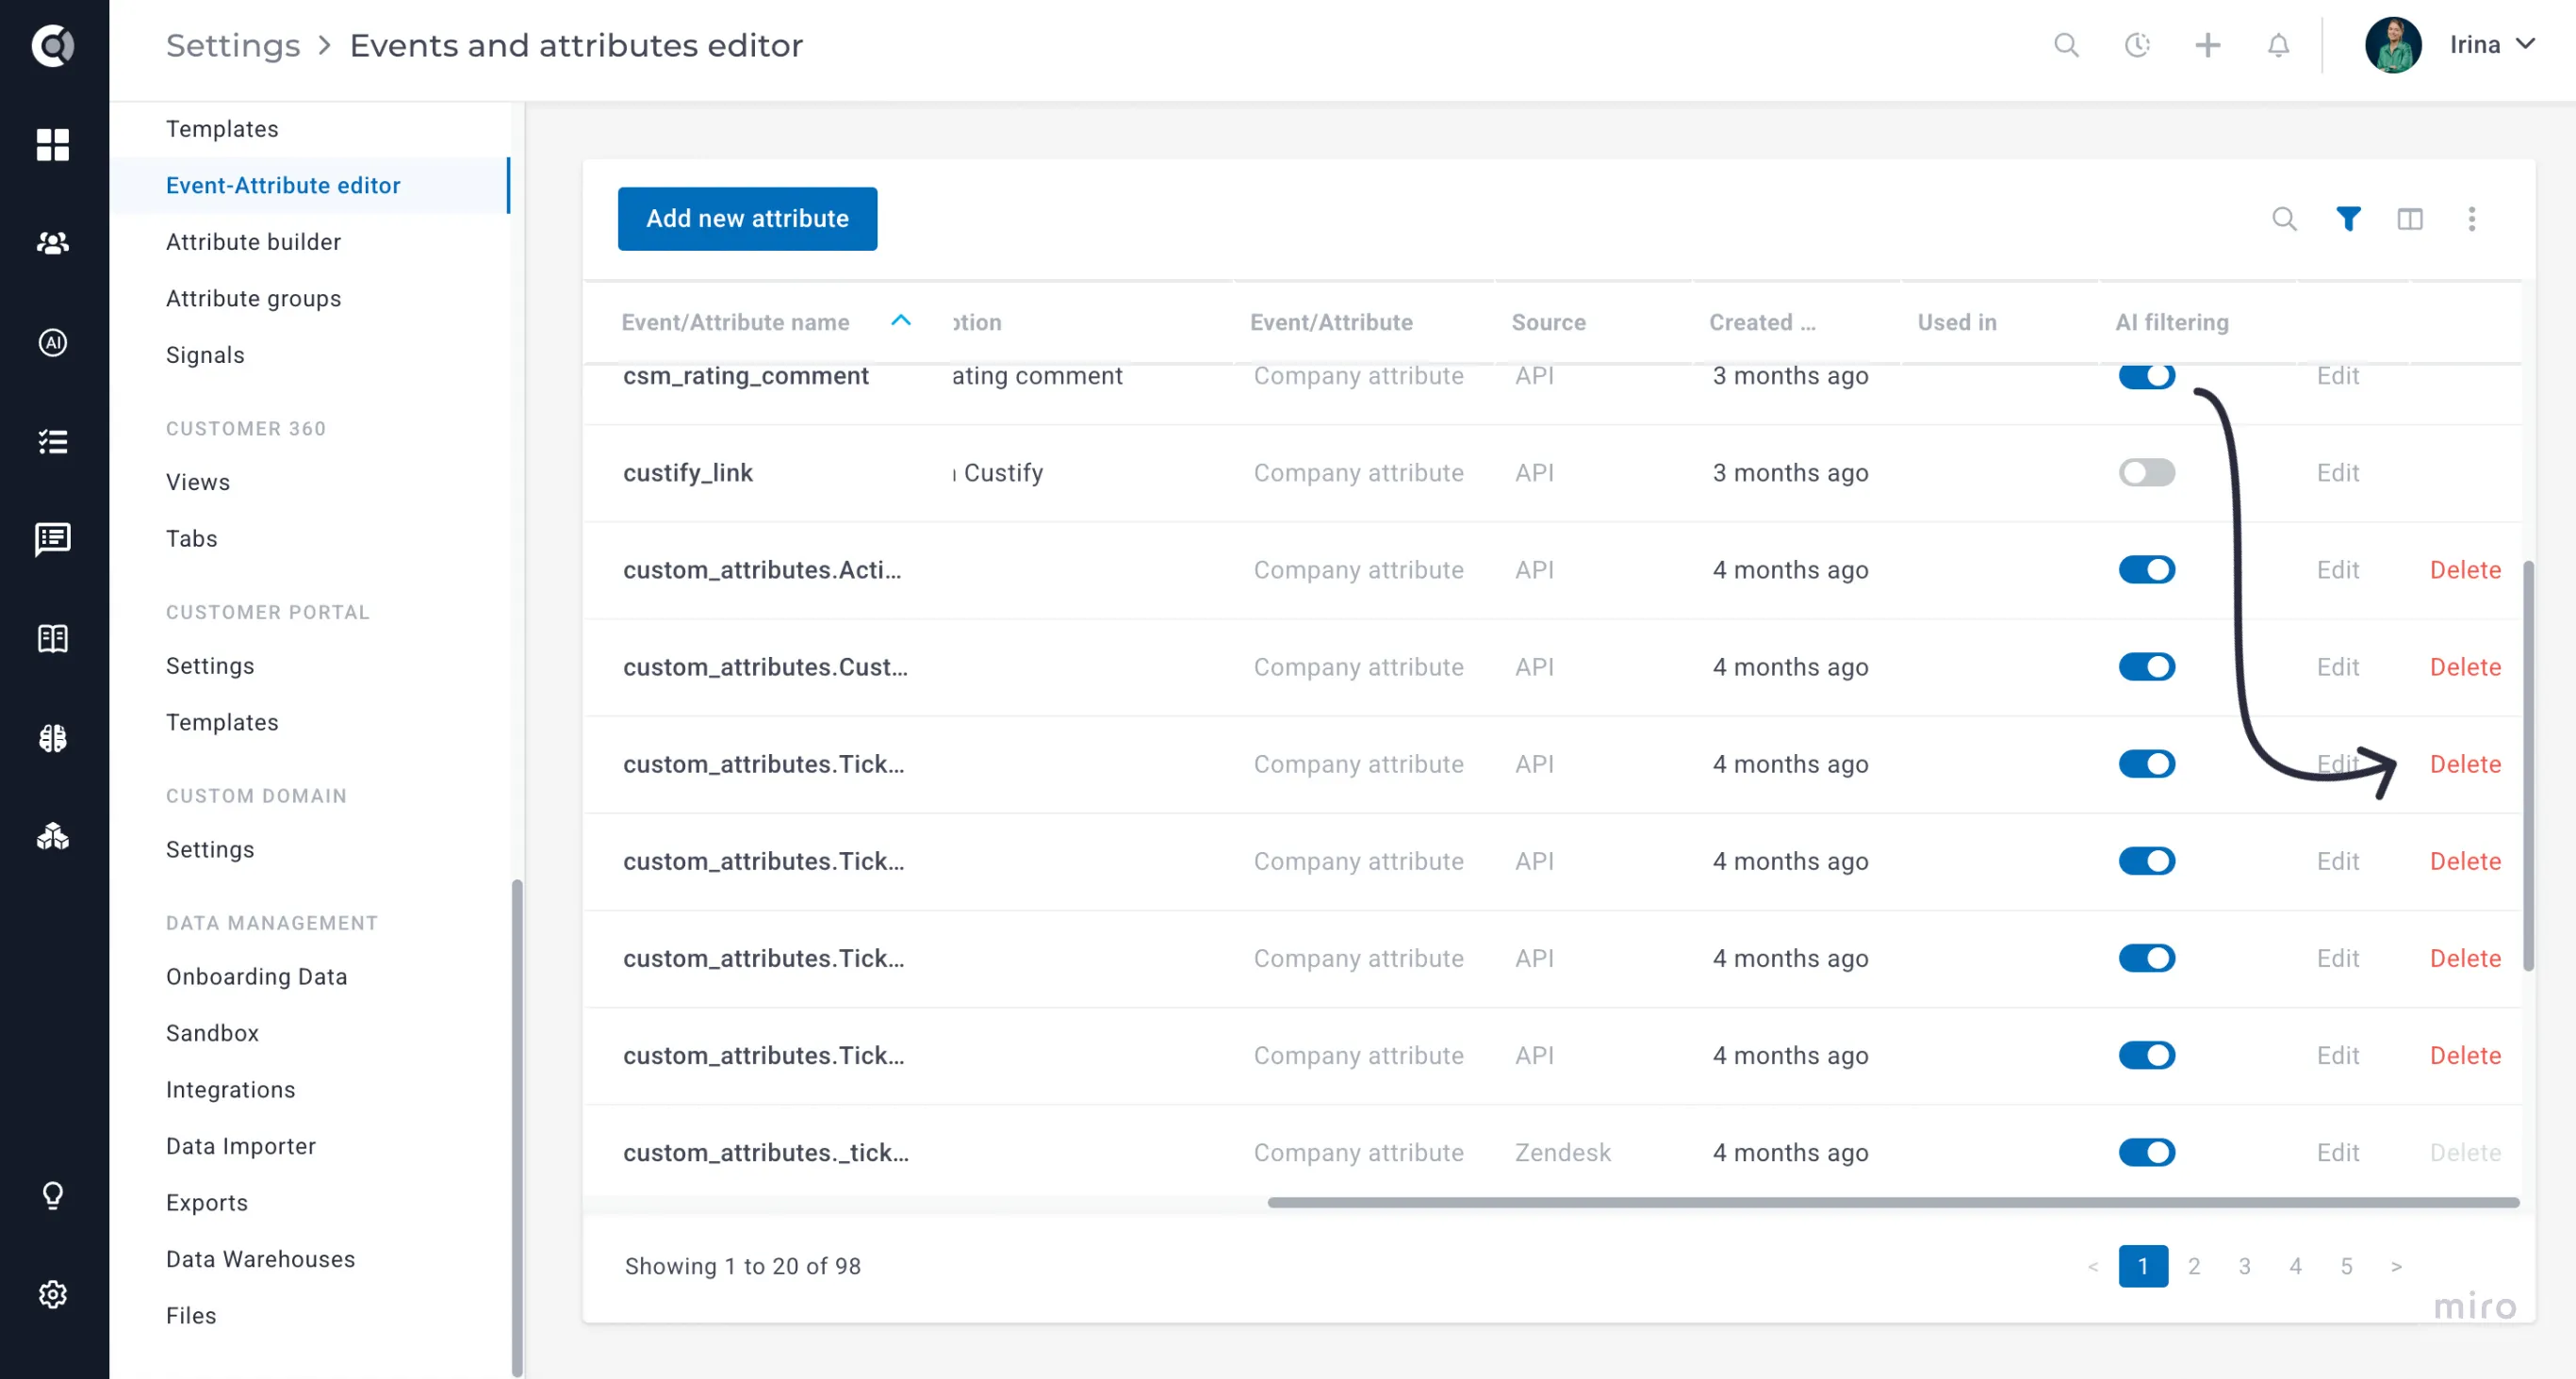Click the global search icon in header
Viewport: 2576px width, 1379px height.
pyautogui.click(x=2066, y=45)
